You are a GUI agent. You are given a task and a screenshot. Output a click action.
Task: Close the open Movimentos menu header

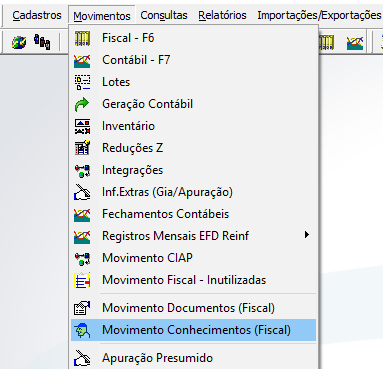point(102,15)
